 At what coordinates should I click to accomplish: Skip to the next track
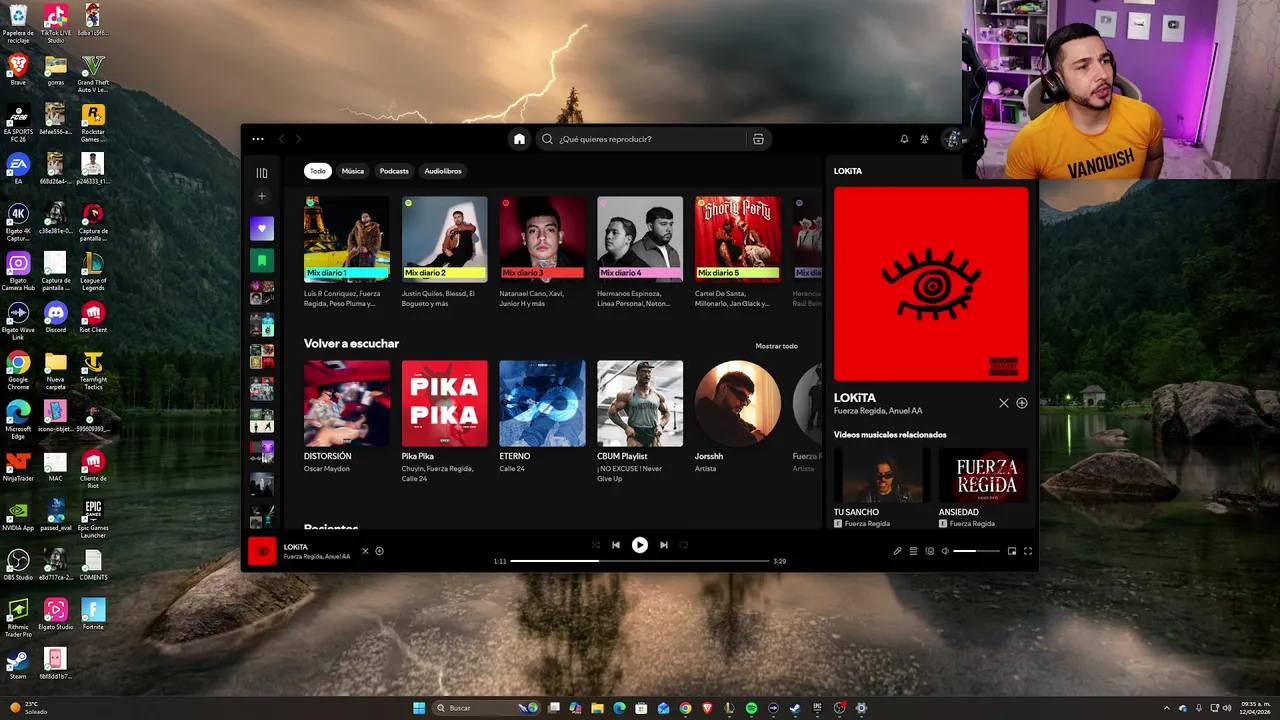tap(663, 545)
